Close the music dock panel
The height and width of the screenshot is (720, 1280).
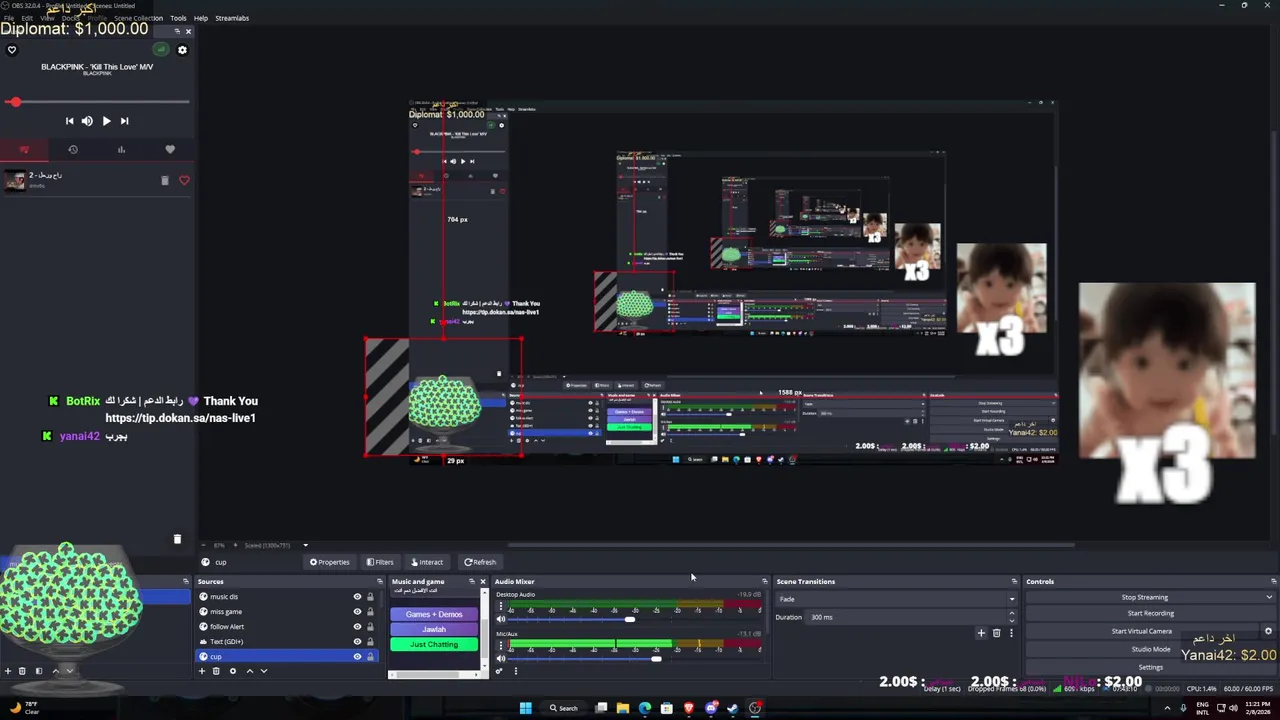tap(188, 31)
